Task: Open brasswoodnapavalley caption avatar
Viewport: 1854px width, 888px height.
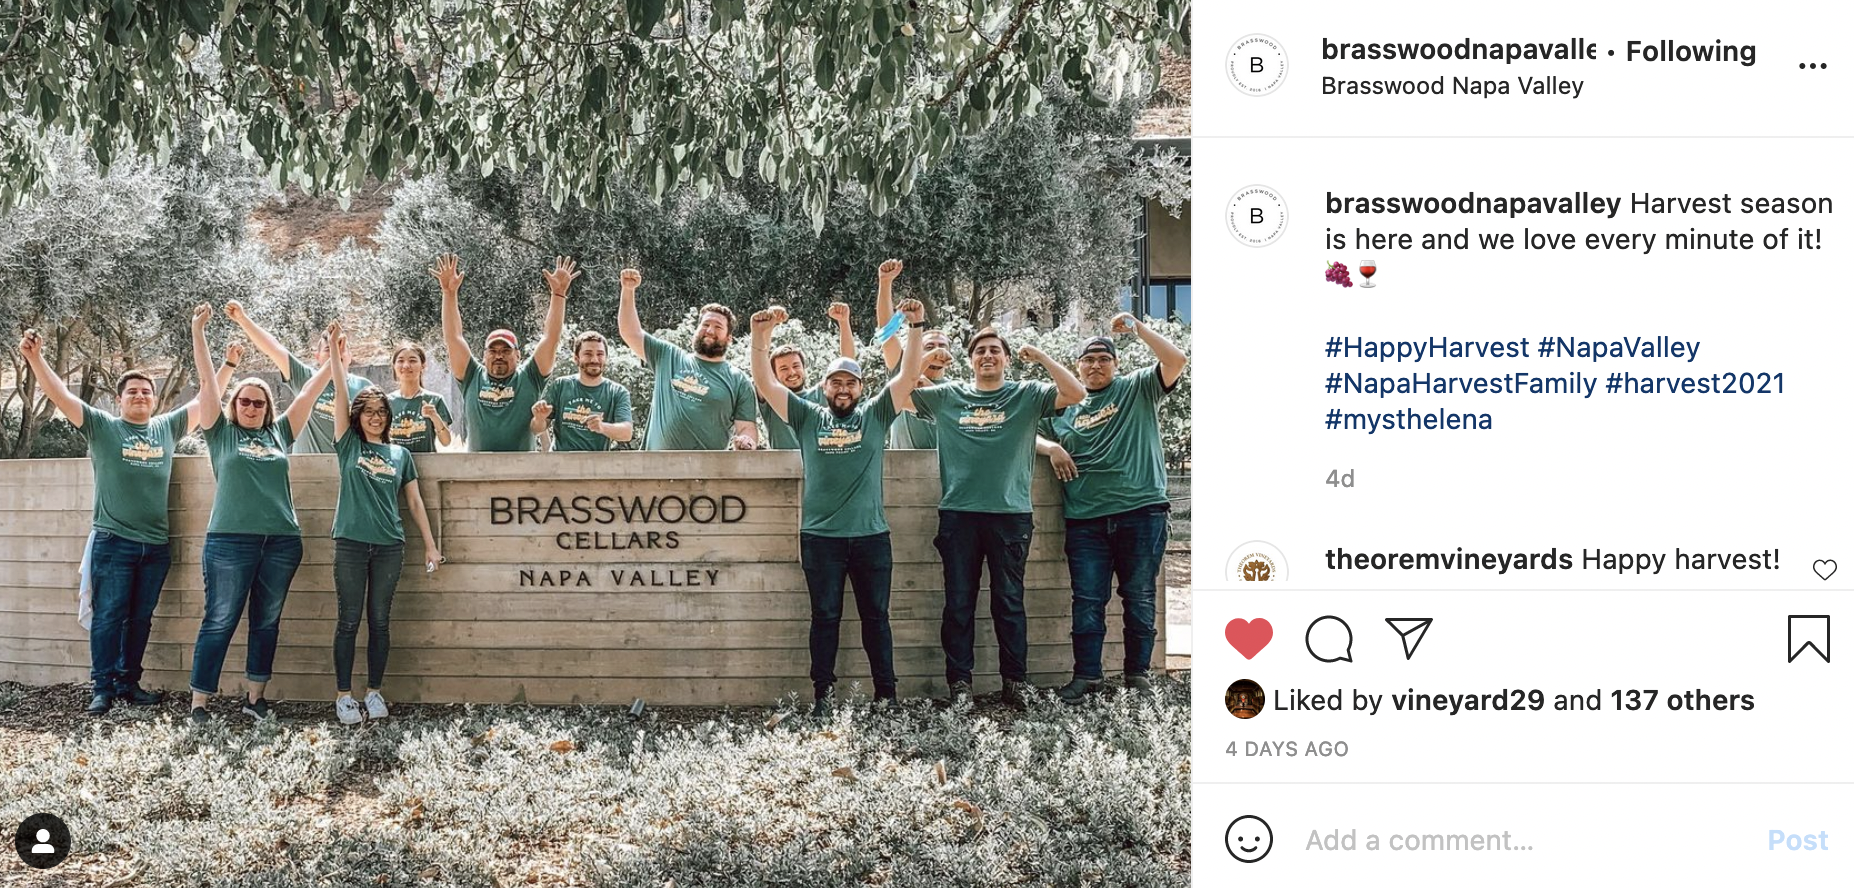Action: point(1257,216)
